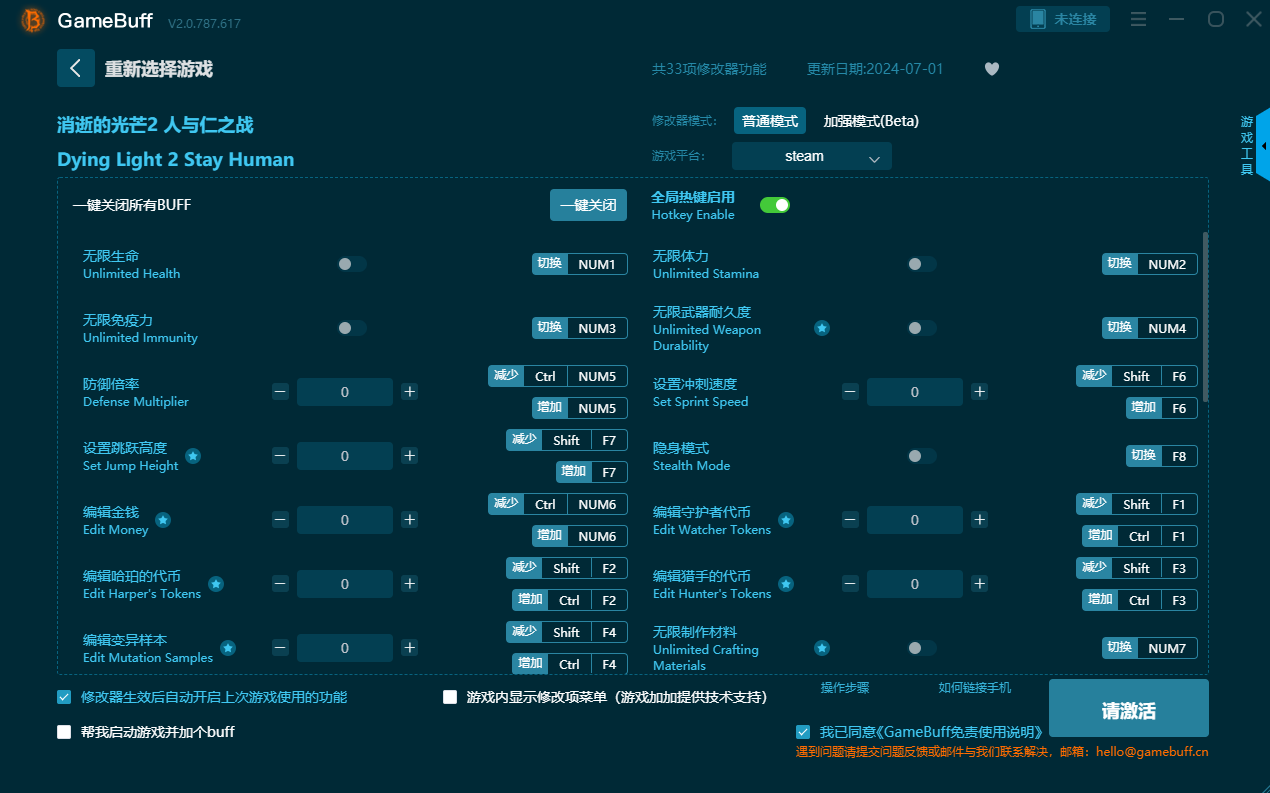Check launch game and add buff checkbox
The height and width of the screenshot is (793, 1270).
point(64,732)
